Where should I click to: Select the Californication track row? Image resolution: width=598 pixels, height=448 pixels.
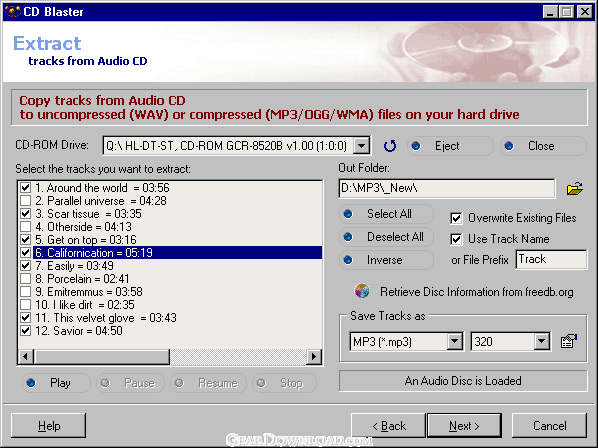pyautogui.click(x=178, y=252)
